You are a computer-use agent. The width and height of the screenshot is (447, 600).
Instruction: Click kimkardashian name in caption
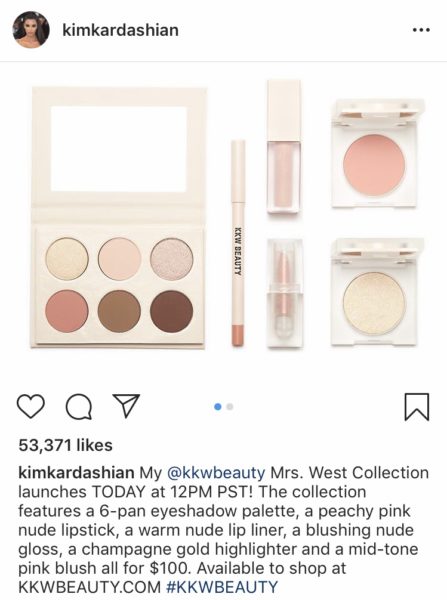[x=76, y=473]
